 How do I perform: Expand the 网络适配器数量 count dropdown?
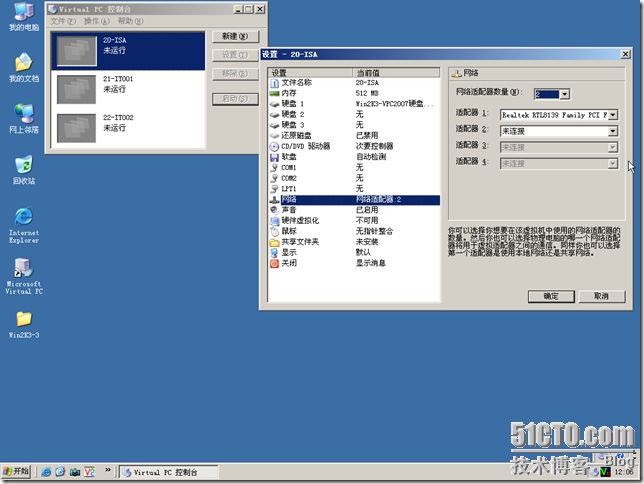[x=565, y=94]
